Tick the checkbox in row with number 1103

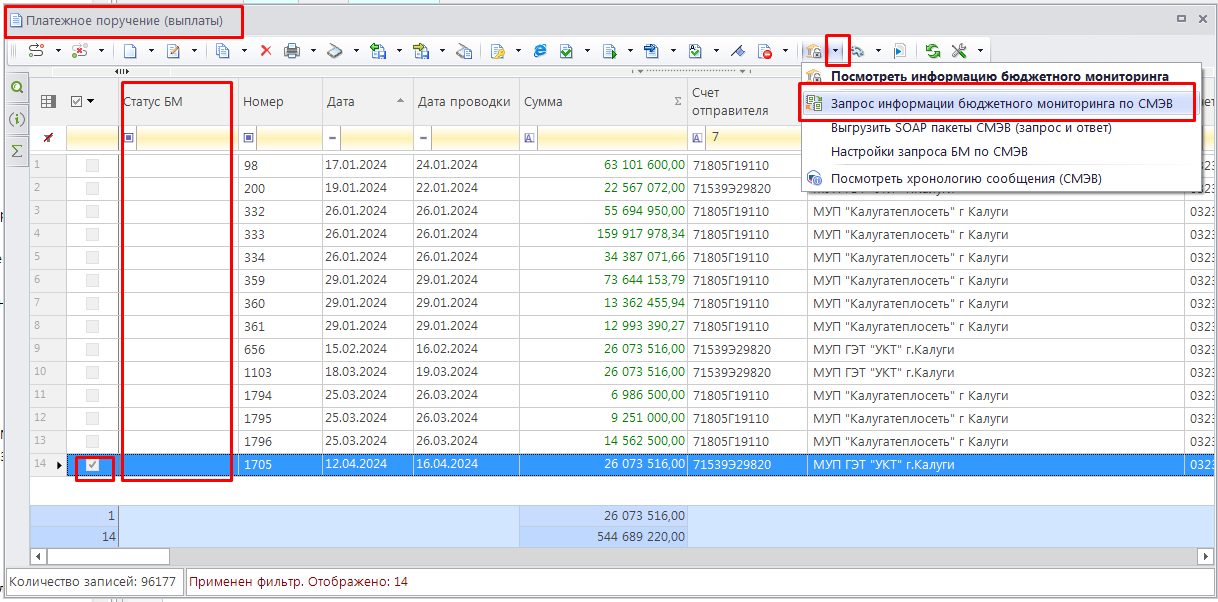pyautogui.click(x=92, y=372)
